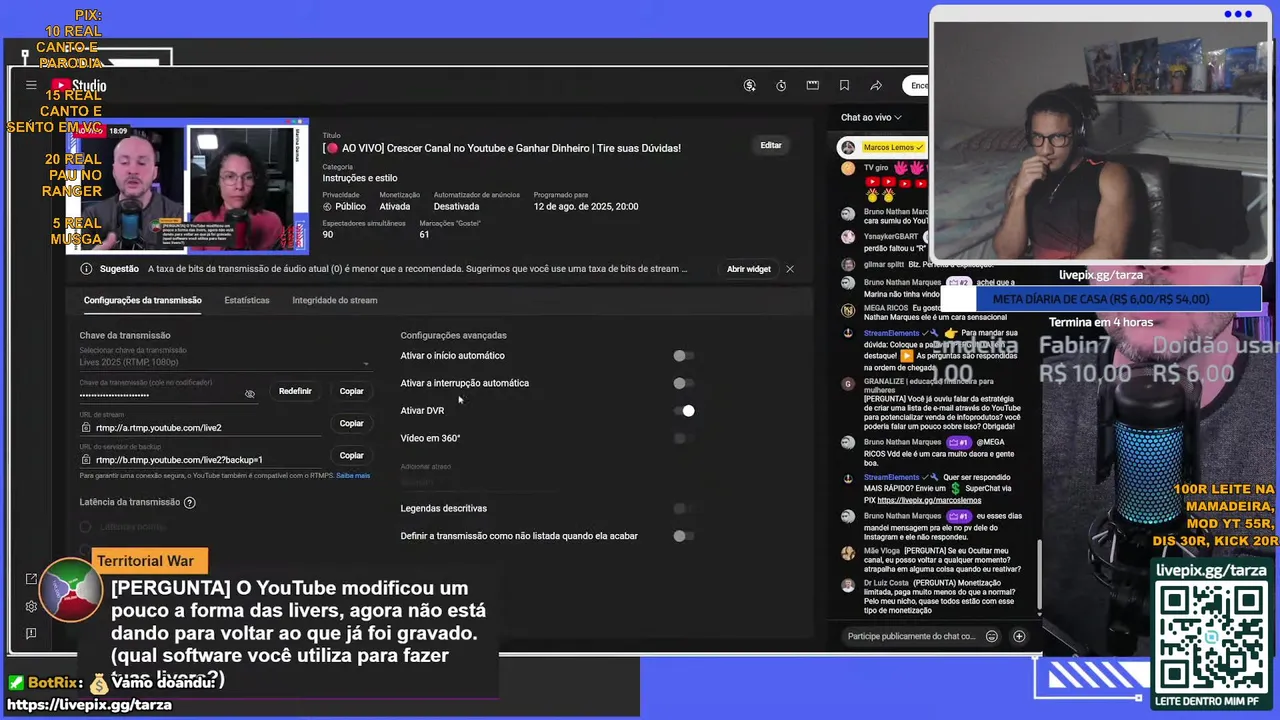Image resolution: width=1280 pixels, height=720 pixels.
Task: Dismiss the Sugestão notice with X
Action: click(790, 269)
